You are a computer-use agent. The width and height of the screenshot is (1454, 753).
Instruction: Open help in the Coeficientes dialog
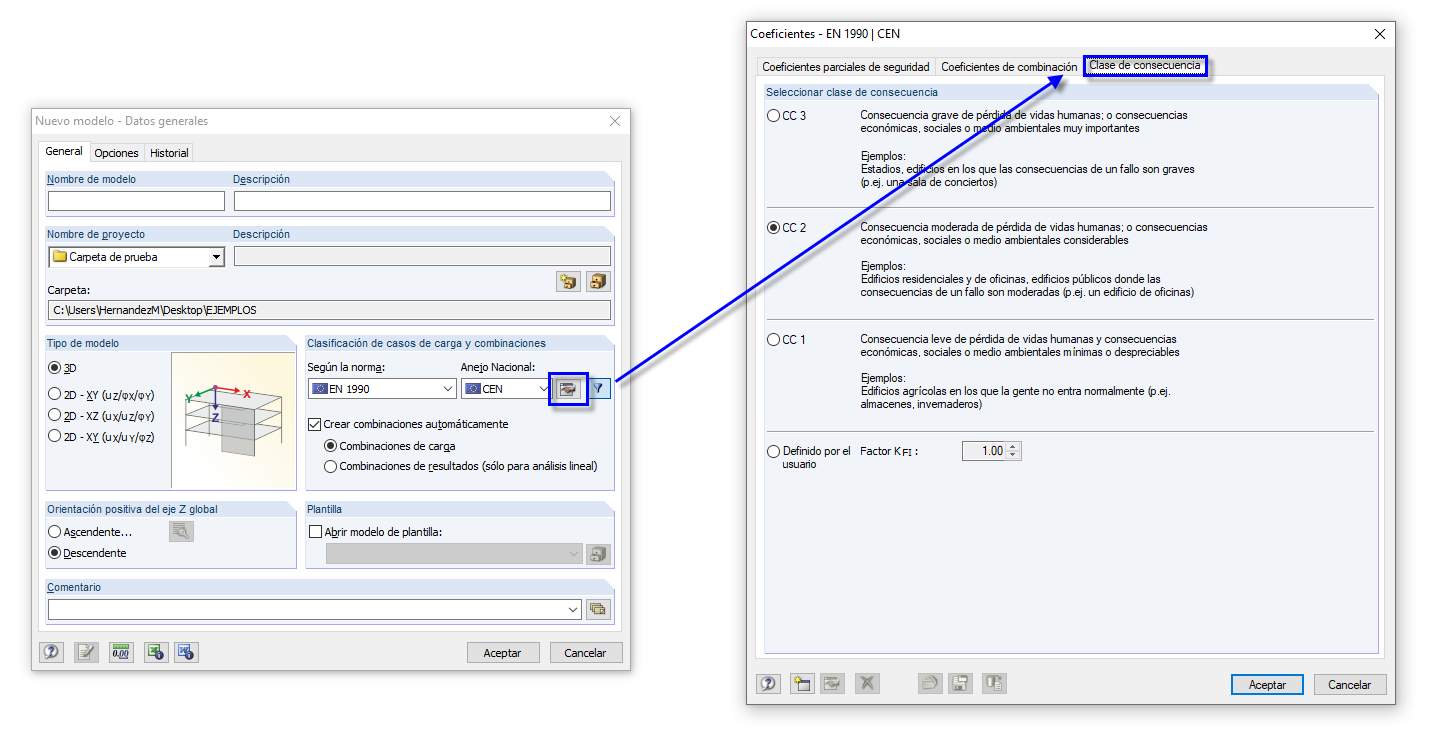pyautogui.click(x=768, y=684)
